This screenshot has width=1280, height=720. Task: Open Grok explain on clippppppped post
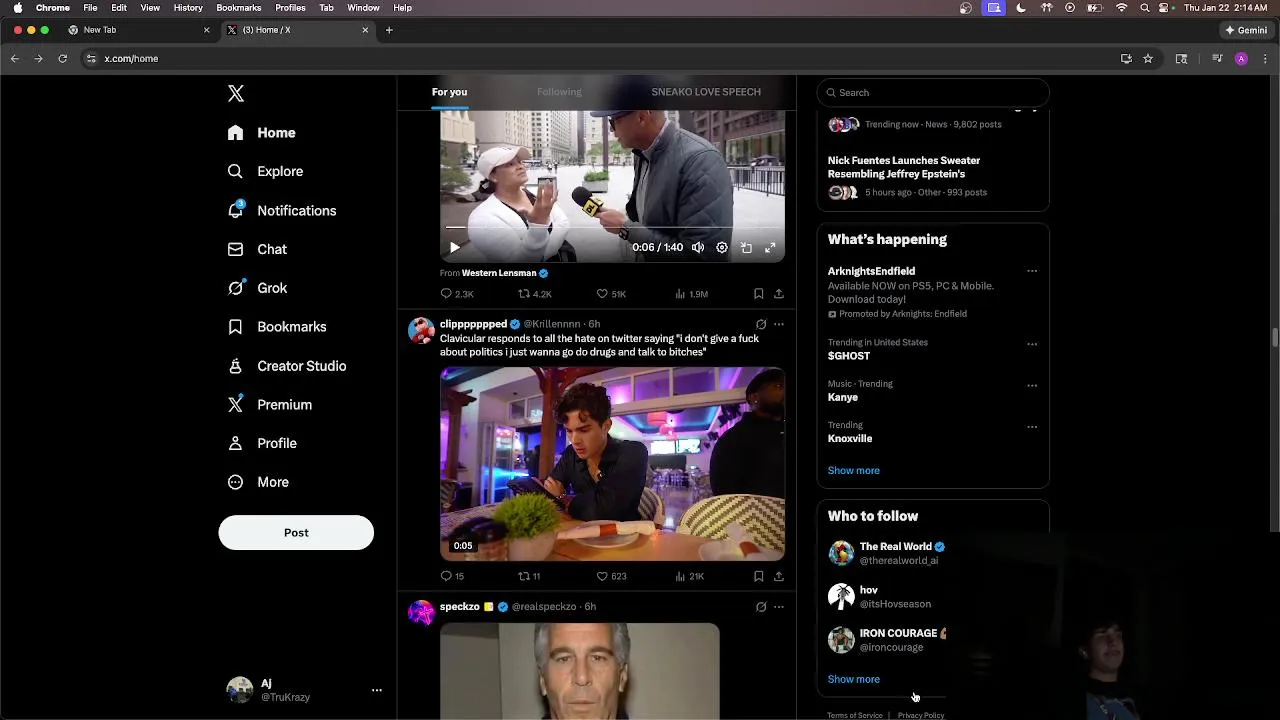click(761, 324)
